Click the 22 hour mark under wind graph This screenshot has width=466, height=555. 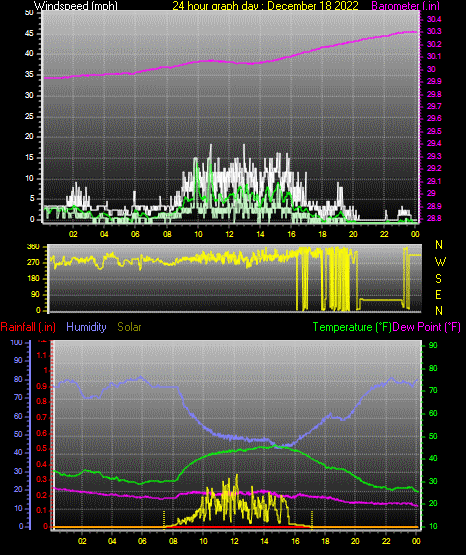click(x=384, y=234)
